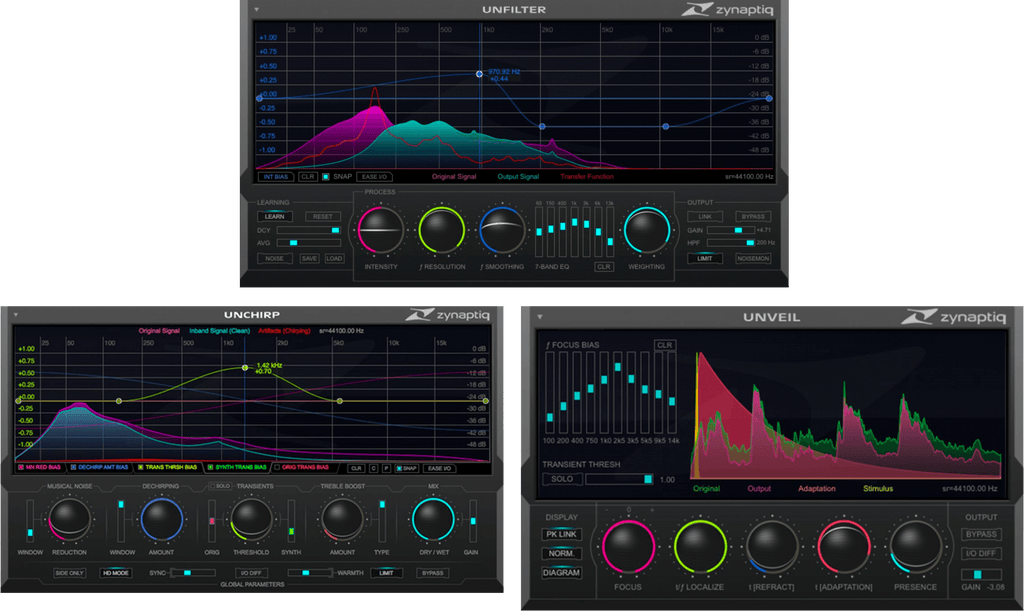Click the Unfilter curve's left endpoint node

tap(259, 99)
